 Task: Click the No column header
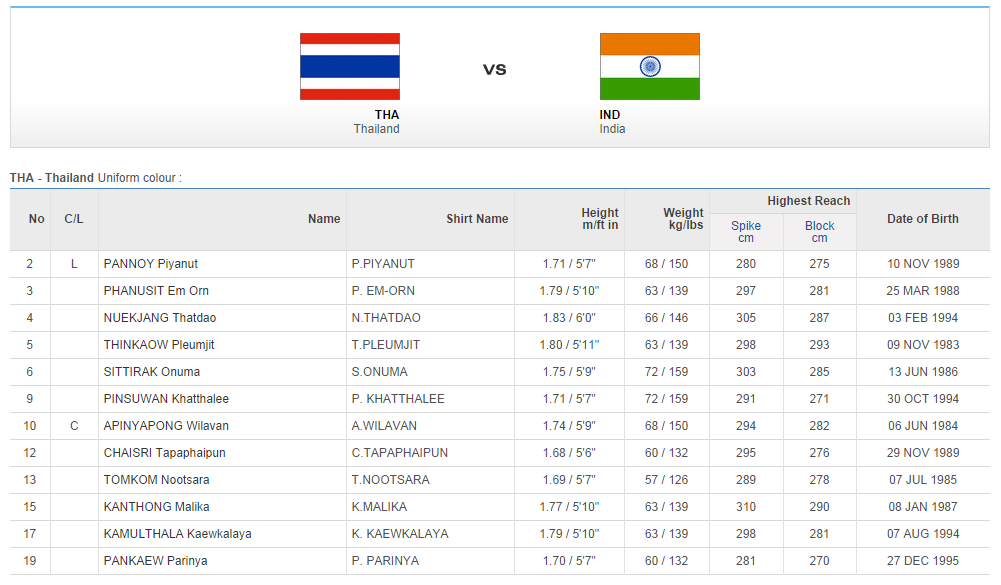coord(37,219)
